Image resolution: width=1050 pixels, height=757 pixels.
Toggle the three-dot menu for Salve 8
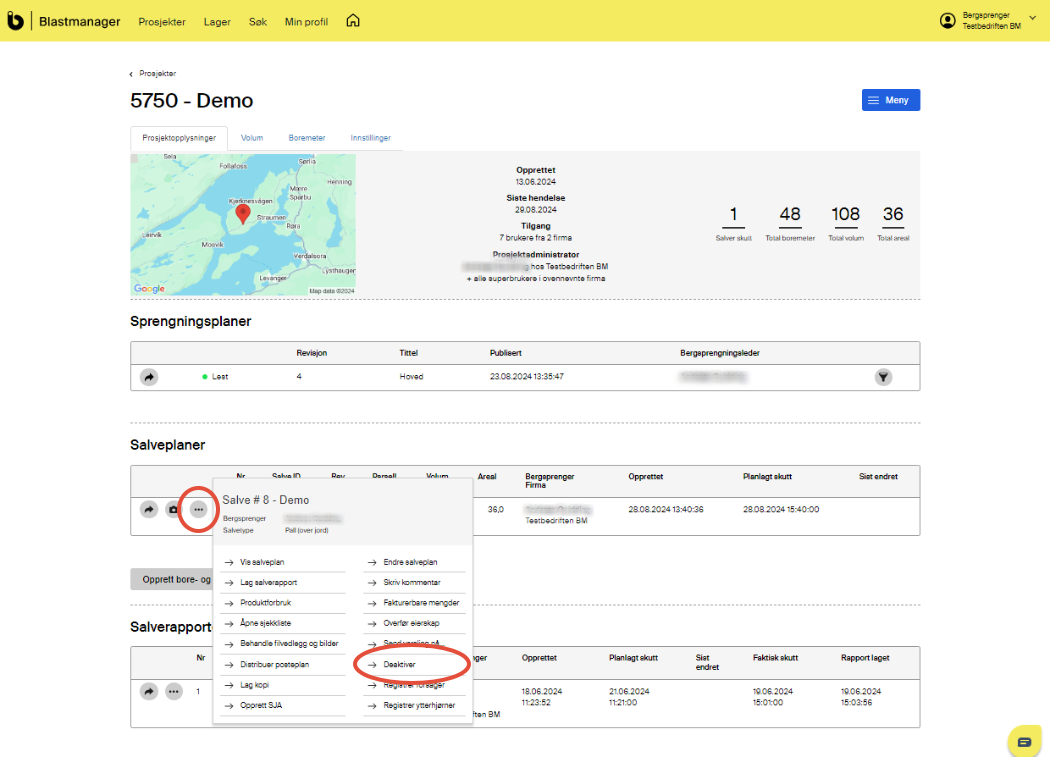pos(199,510)
